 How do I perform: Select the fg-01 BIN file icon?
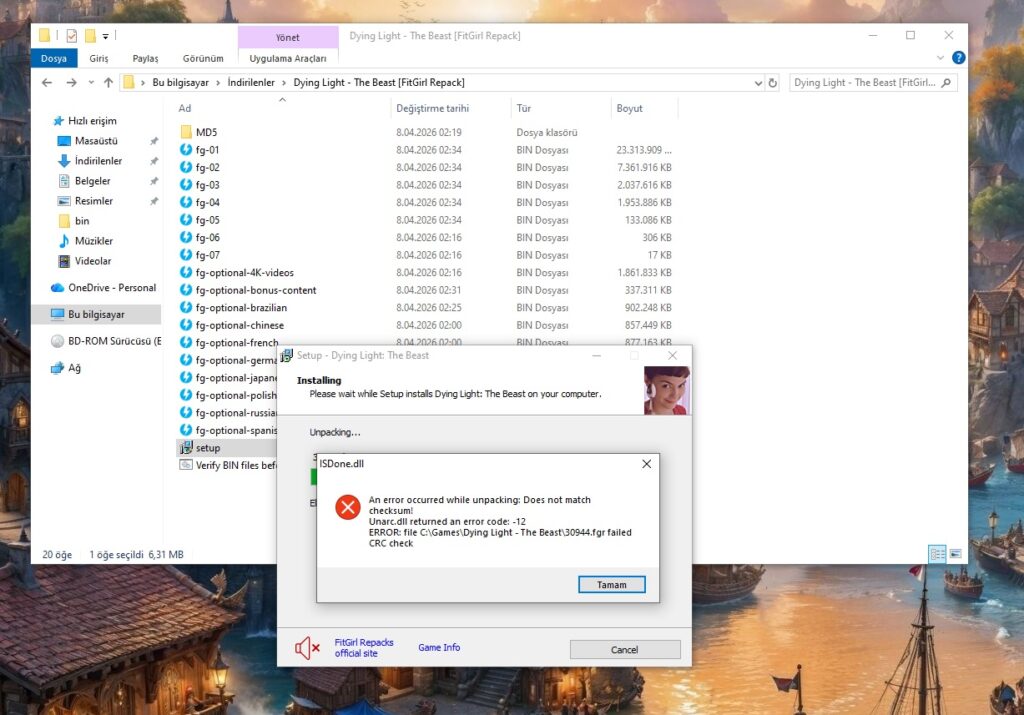(186, 150)
